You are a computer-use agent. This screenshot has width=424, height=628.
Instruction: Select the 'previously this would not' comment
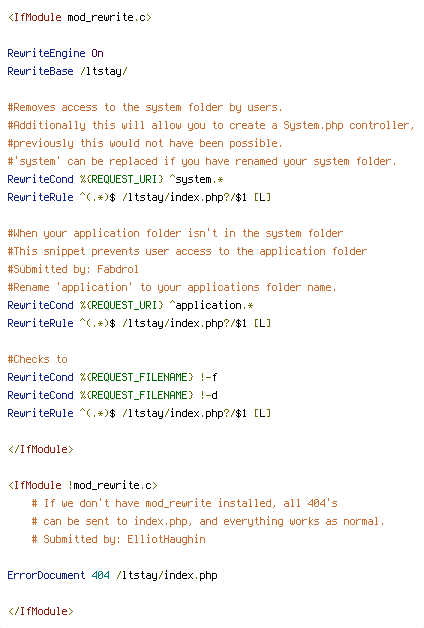point(145,143)
